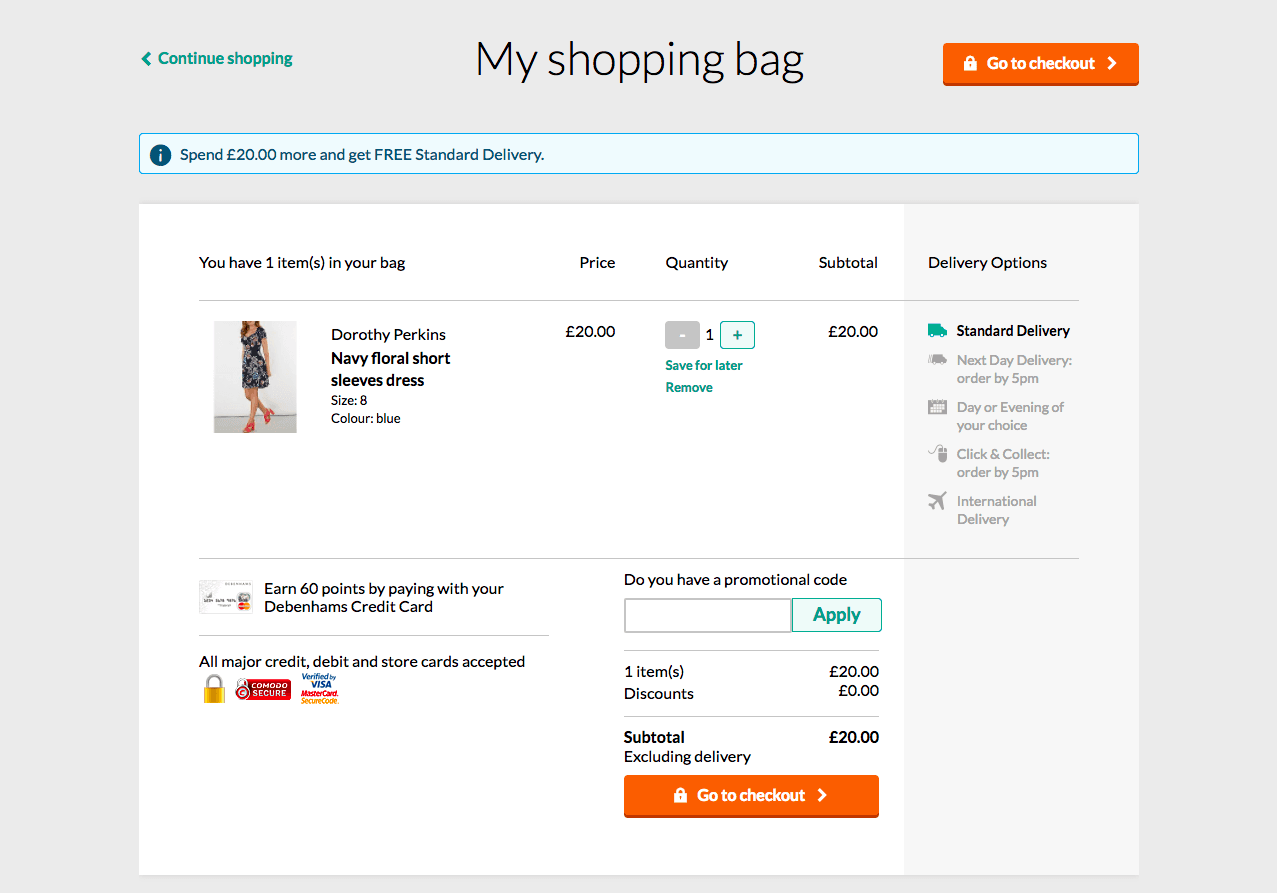
Task: Decrease the dress quantity with the minus button
Action: click(x=682, y=334)
